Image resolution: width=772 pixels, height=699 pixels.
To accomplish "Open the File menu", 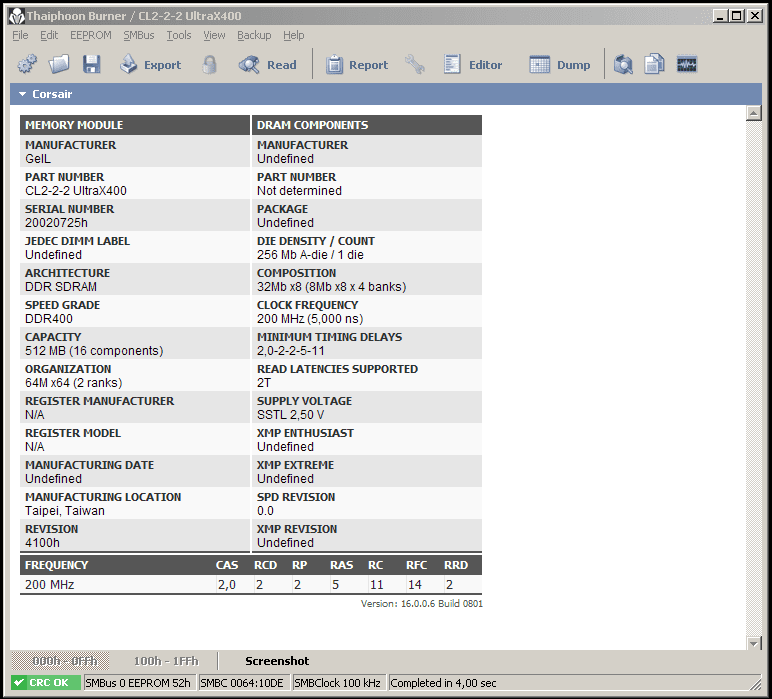I will (20, 35).
